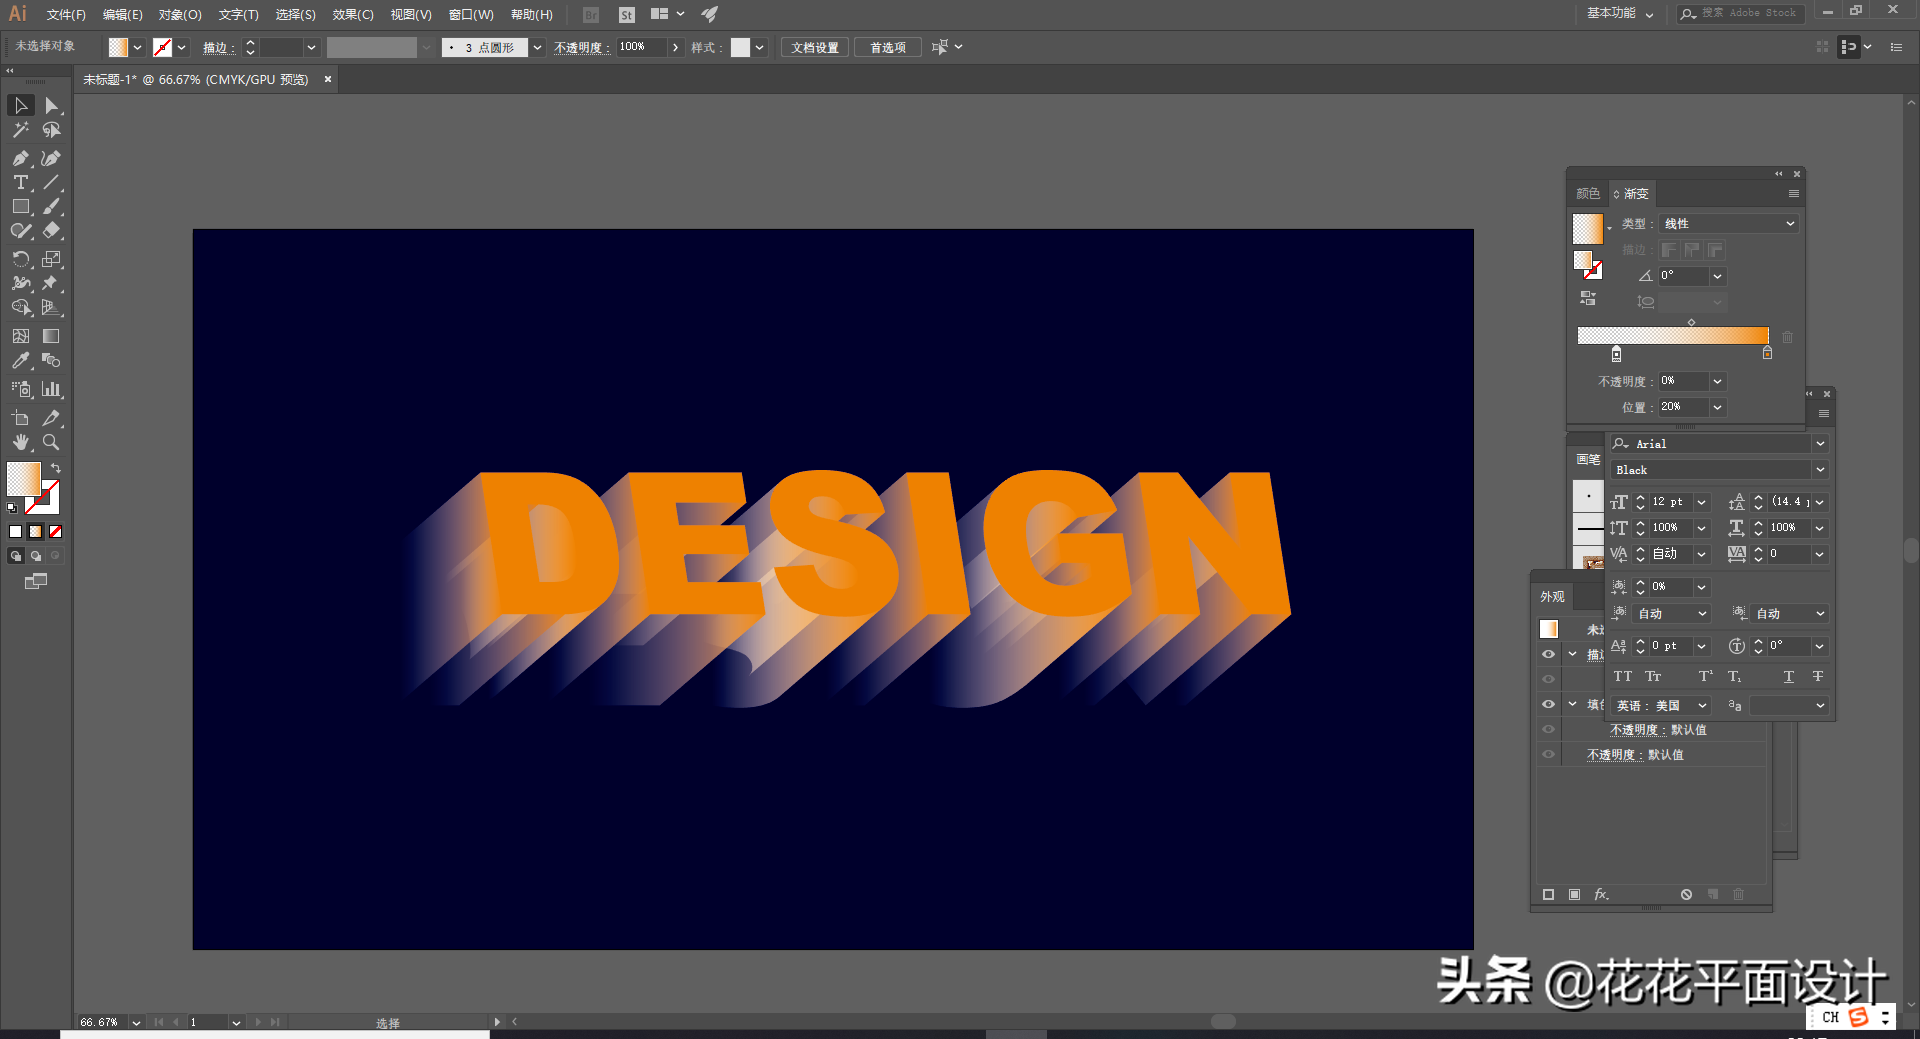
Task: Toggle the Underline text style button
Action: tap(1788, 677)
